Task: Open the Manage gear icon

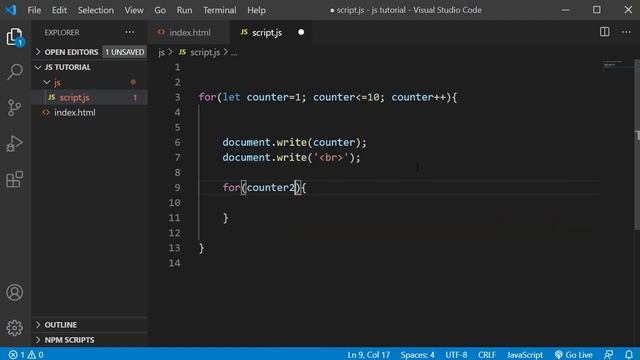Action: pyautogui.click(x=15, y=328)
